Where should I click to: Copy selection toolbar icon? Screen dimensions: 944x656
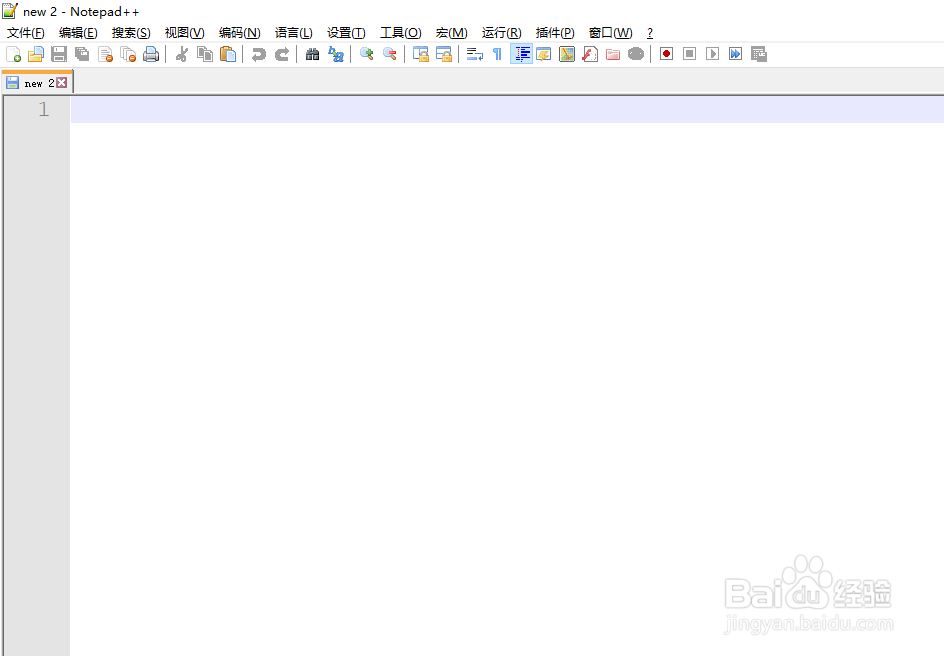click(x=205, y=54)
